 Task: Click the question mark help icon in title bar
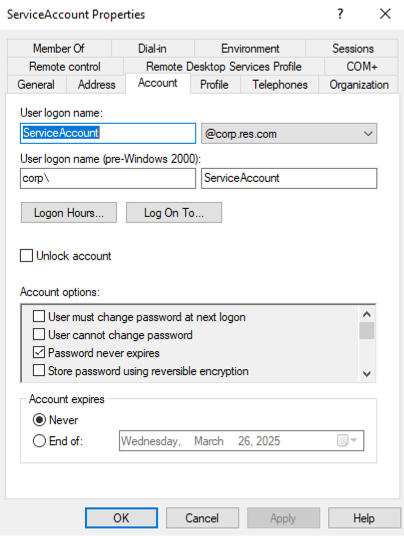(340, 14)
